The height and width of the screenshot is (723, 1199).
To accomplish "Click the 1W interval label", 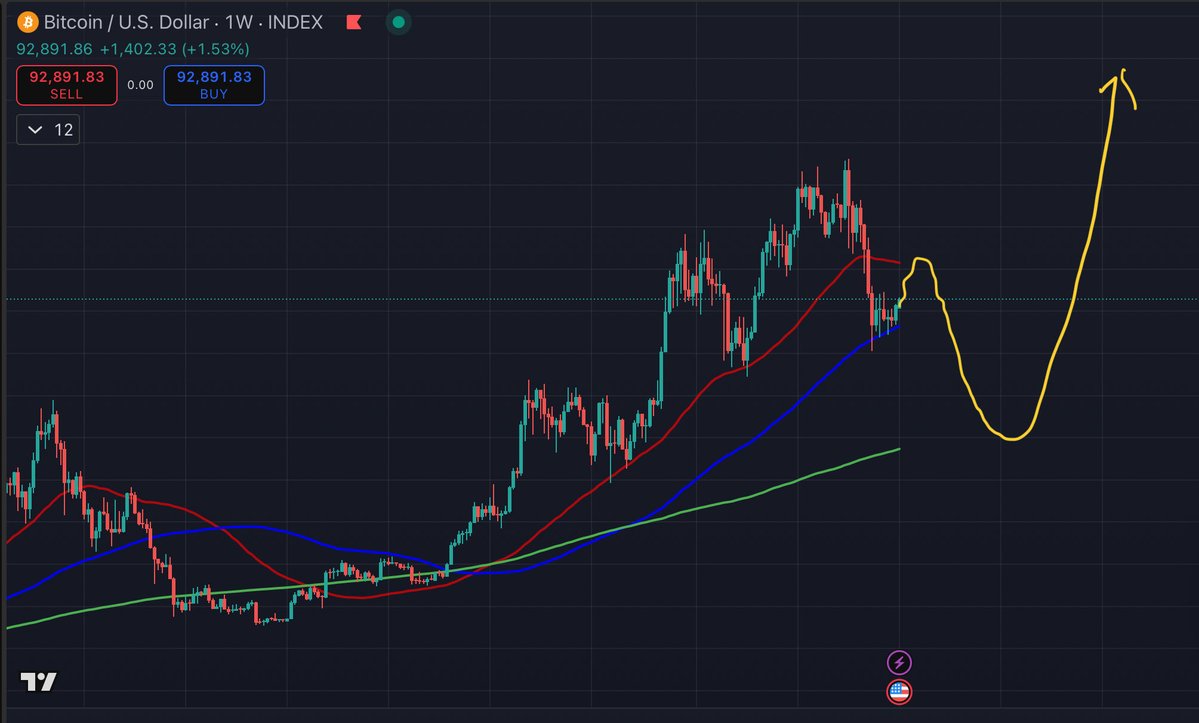I will 239,22.
